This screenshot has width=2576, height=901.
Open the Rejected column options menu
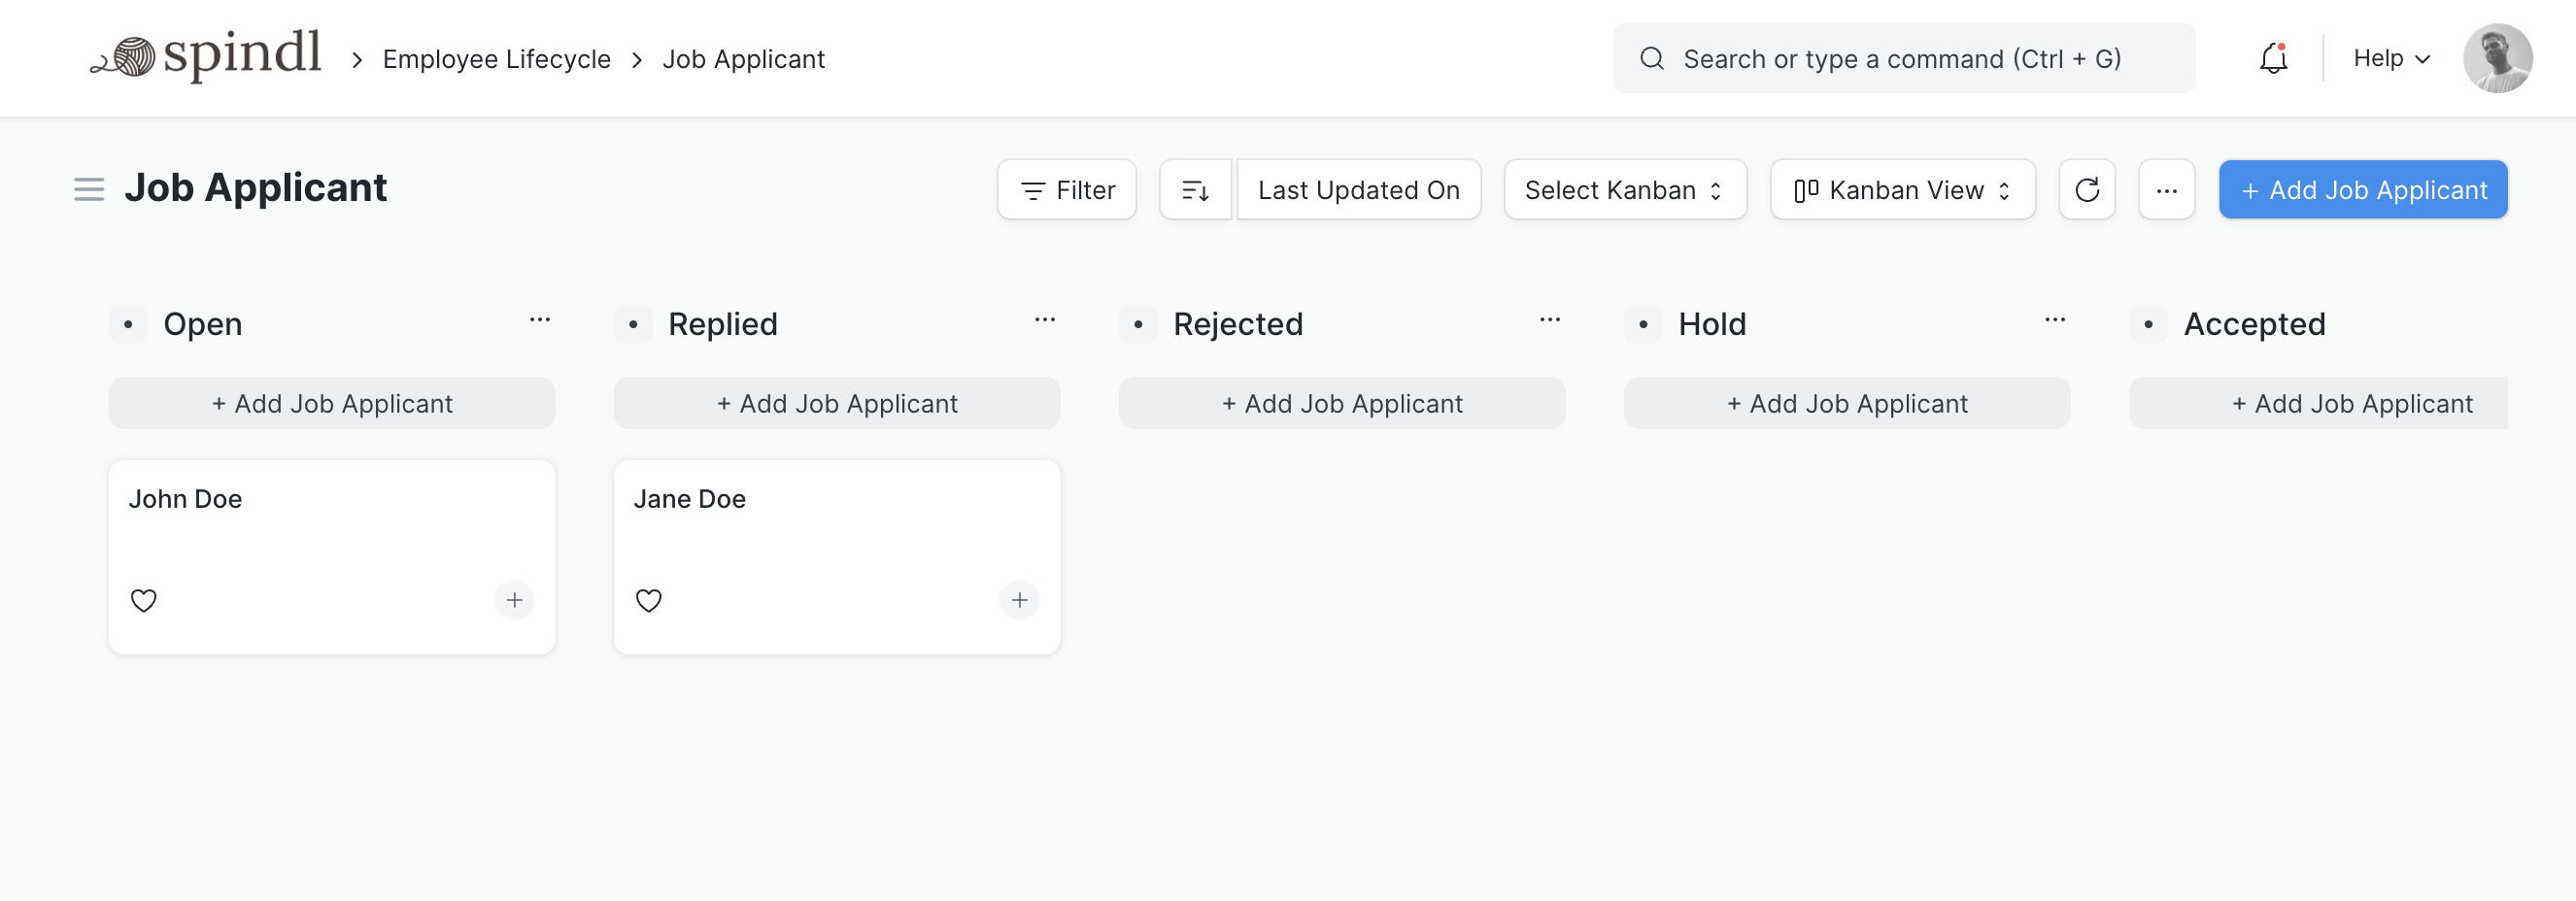pyautogui.click(x=1550, y=320)
